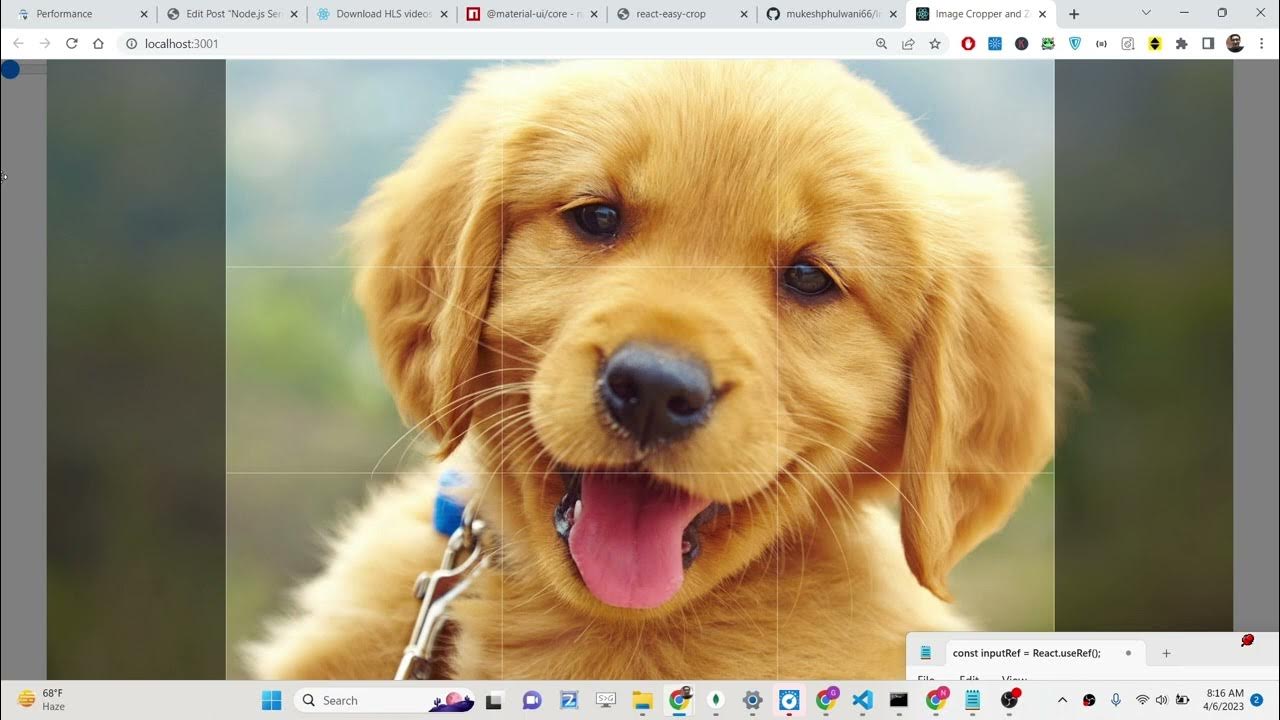
Task: Toggle the Chrome side panel
Action: (1208, 44)
